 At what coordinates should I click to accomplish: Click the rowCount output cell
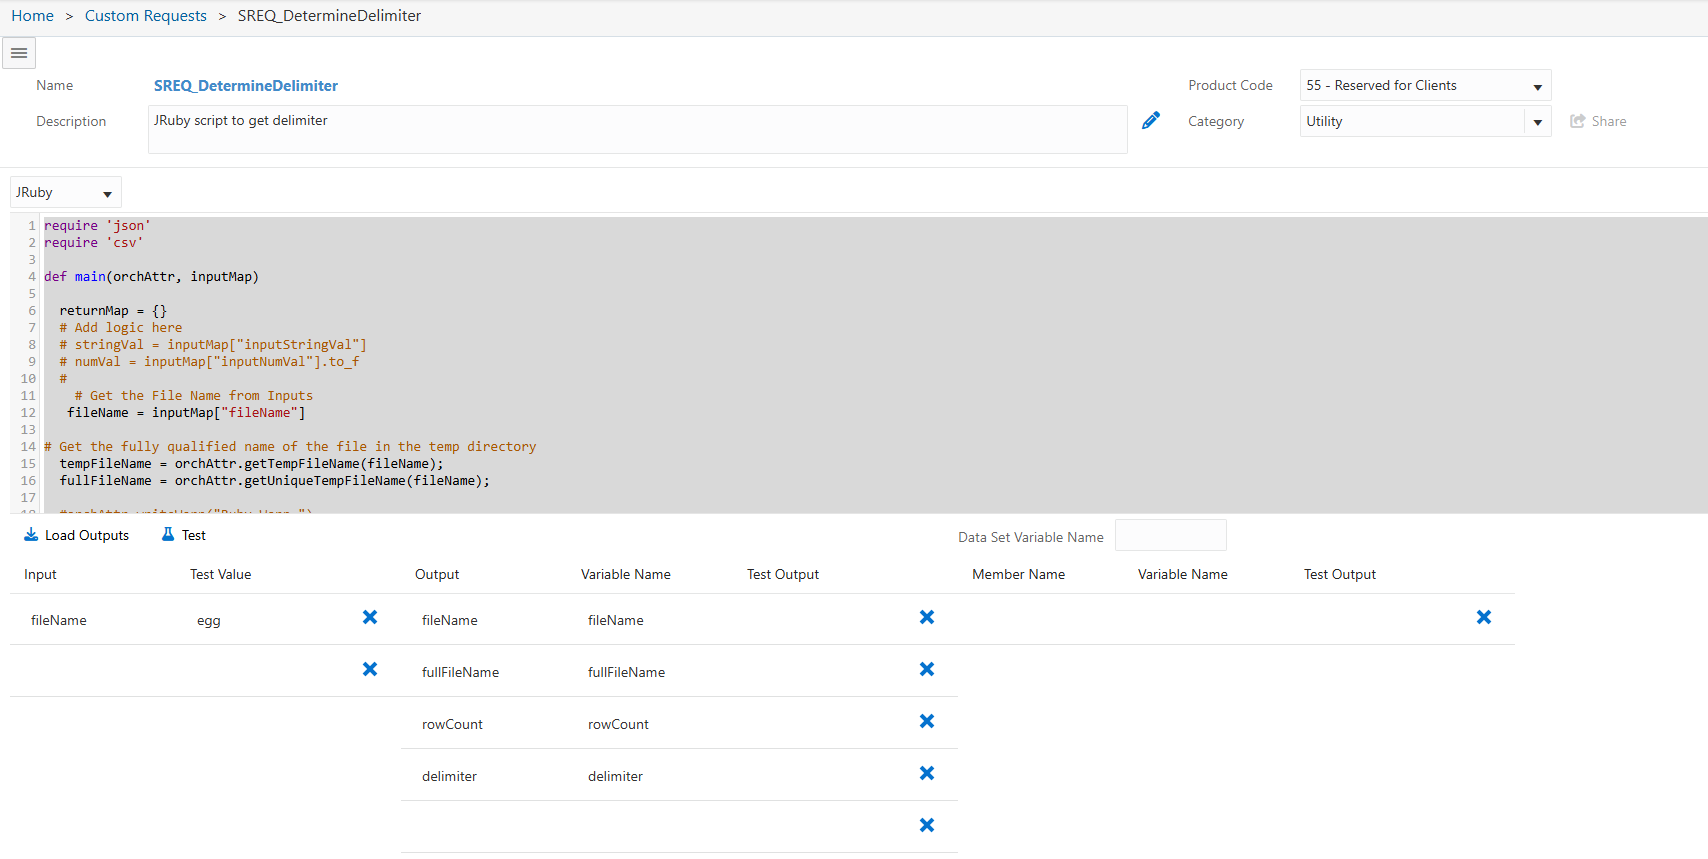[452, 724]
